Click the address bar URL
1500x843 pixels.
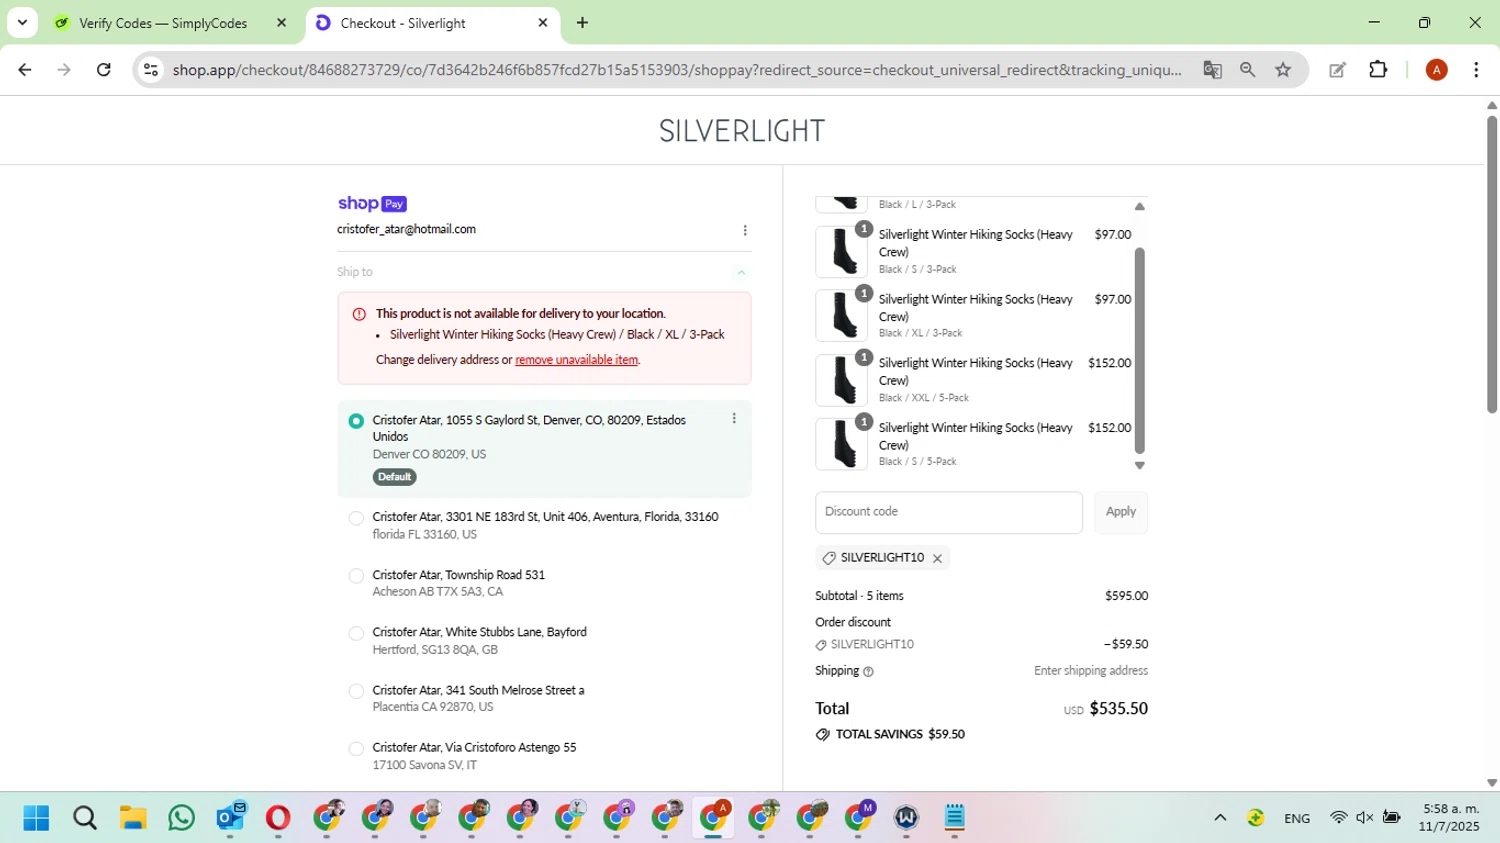676,70
